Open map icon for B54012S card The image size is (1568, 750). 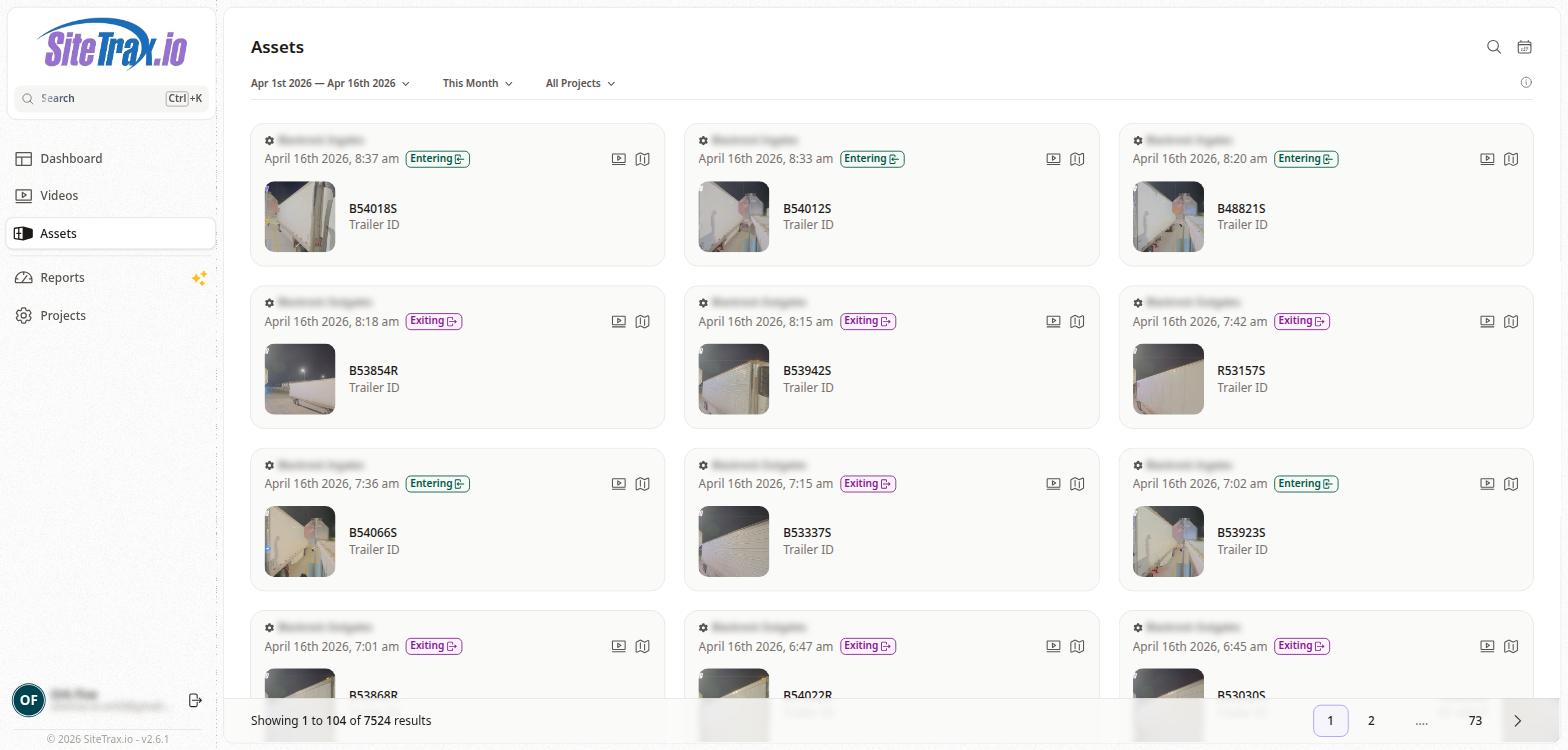1077,159
